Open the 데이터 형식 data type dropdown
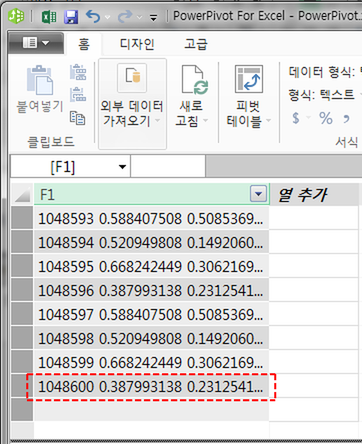This screenshot has height=444, width=362. [325, 72]
